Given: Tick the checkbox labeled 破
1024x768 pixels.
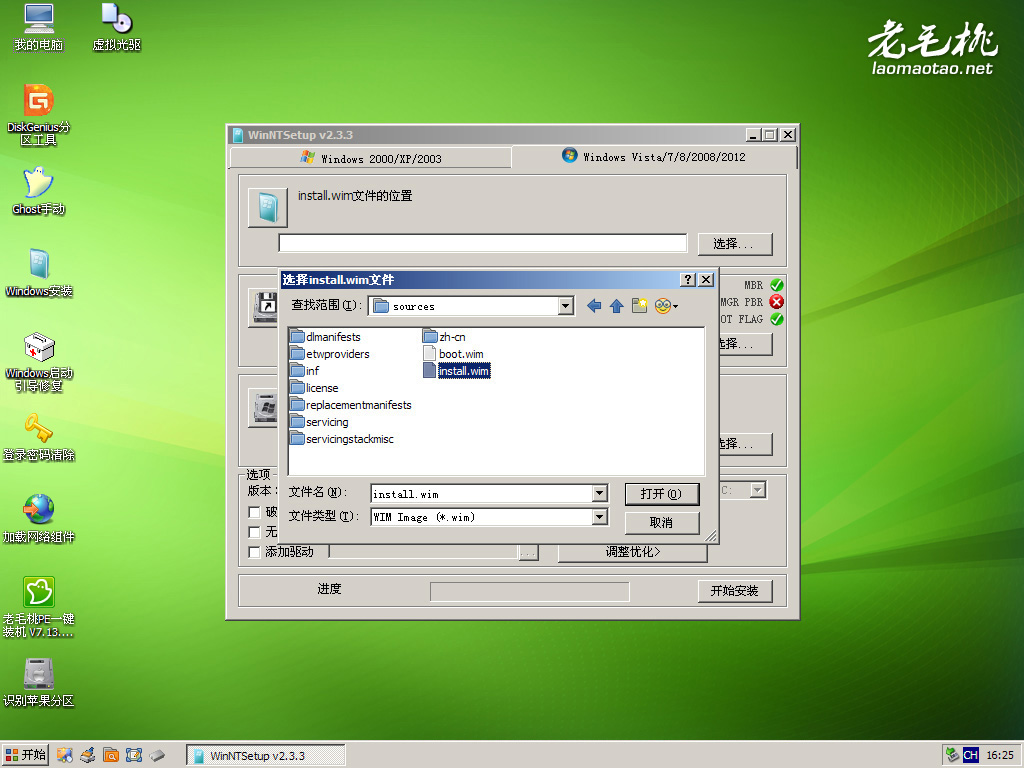Looking at the screenshot, I should click(255, 512).
